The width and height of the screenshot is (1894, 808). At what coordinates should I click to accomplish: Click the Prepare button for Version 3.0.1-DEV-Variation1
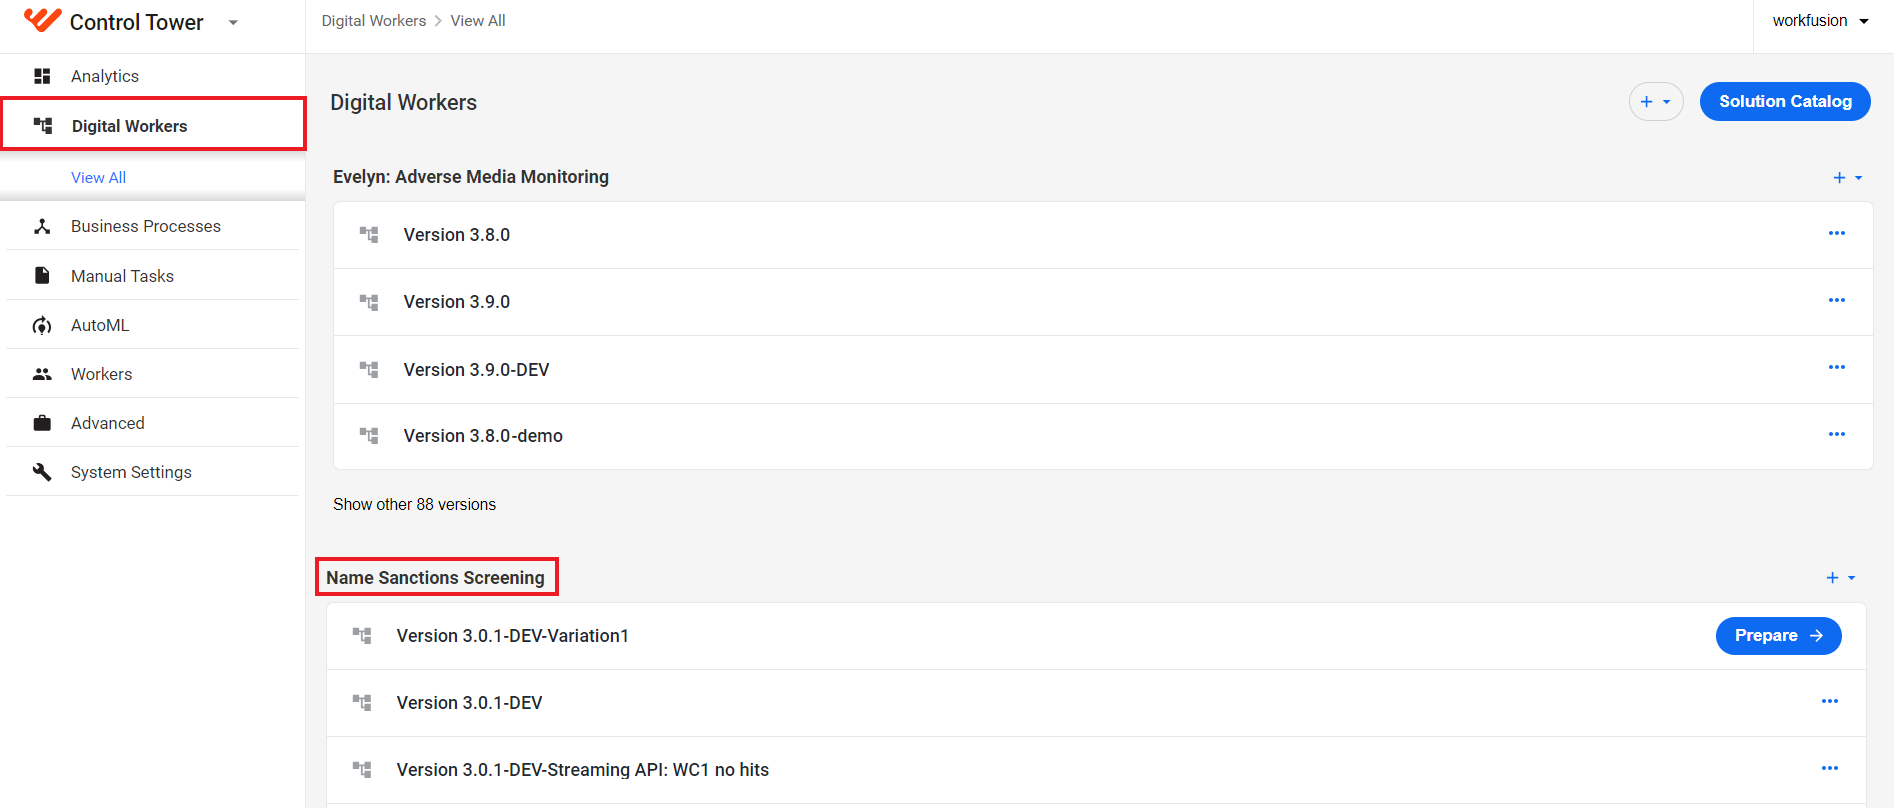tap(1778, 636)
